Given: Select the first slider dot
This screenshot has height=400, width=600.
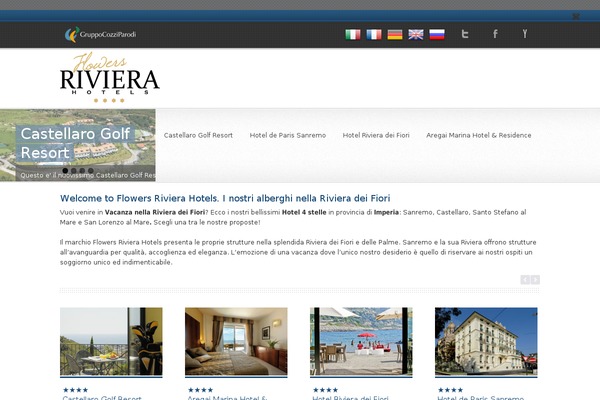Looking at the screenshot, I should pos(65,171).
